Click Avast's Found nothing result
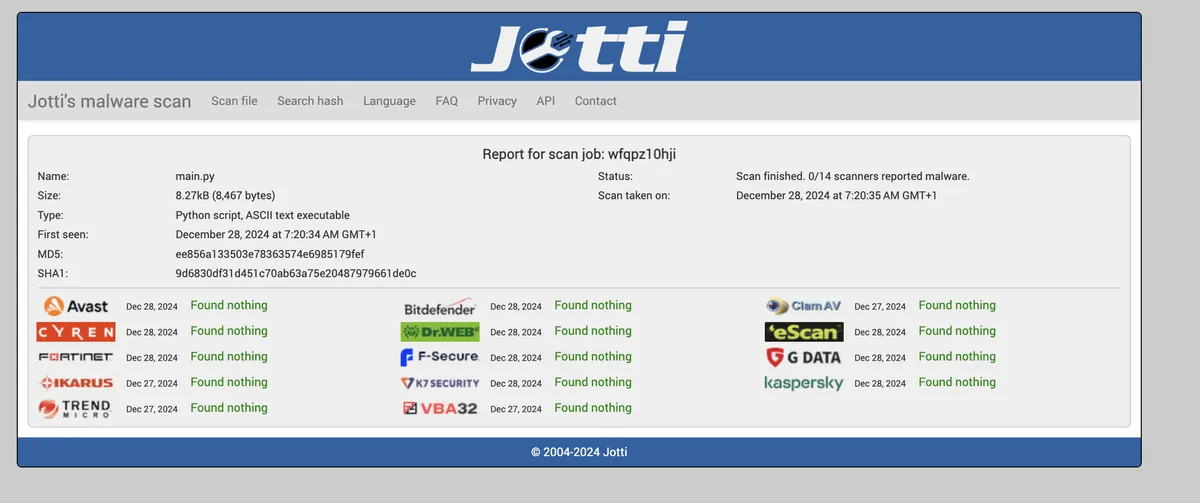This screenshot has height=503, width=1200. pyautogui.click(x=229, y=305)
